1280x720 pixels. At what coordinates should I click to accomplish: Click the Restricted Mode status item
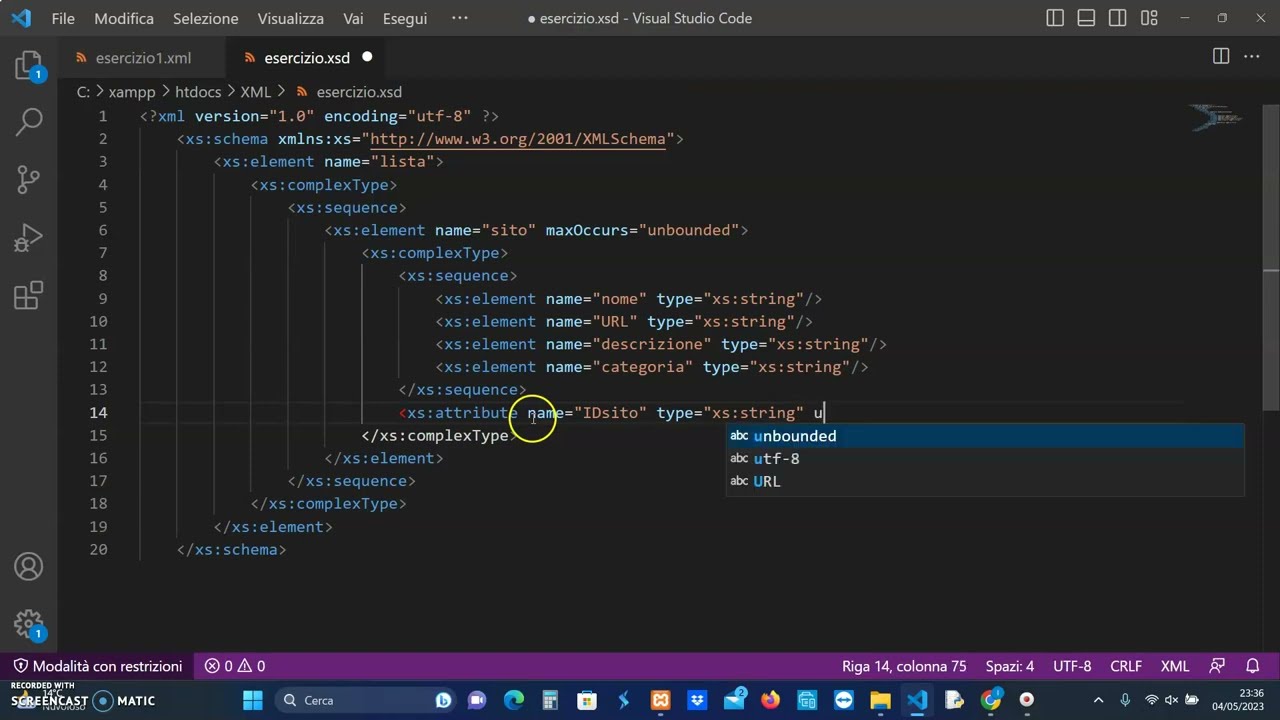point(98,666)
